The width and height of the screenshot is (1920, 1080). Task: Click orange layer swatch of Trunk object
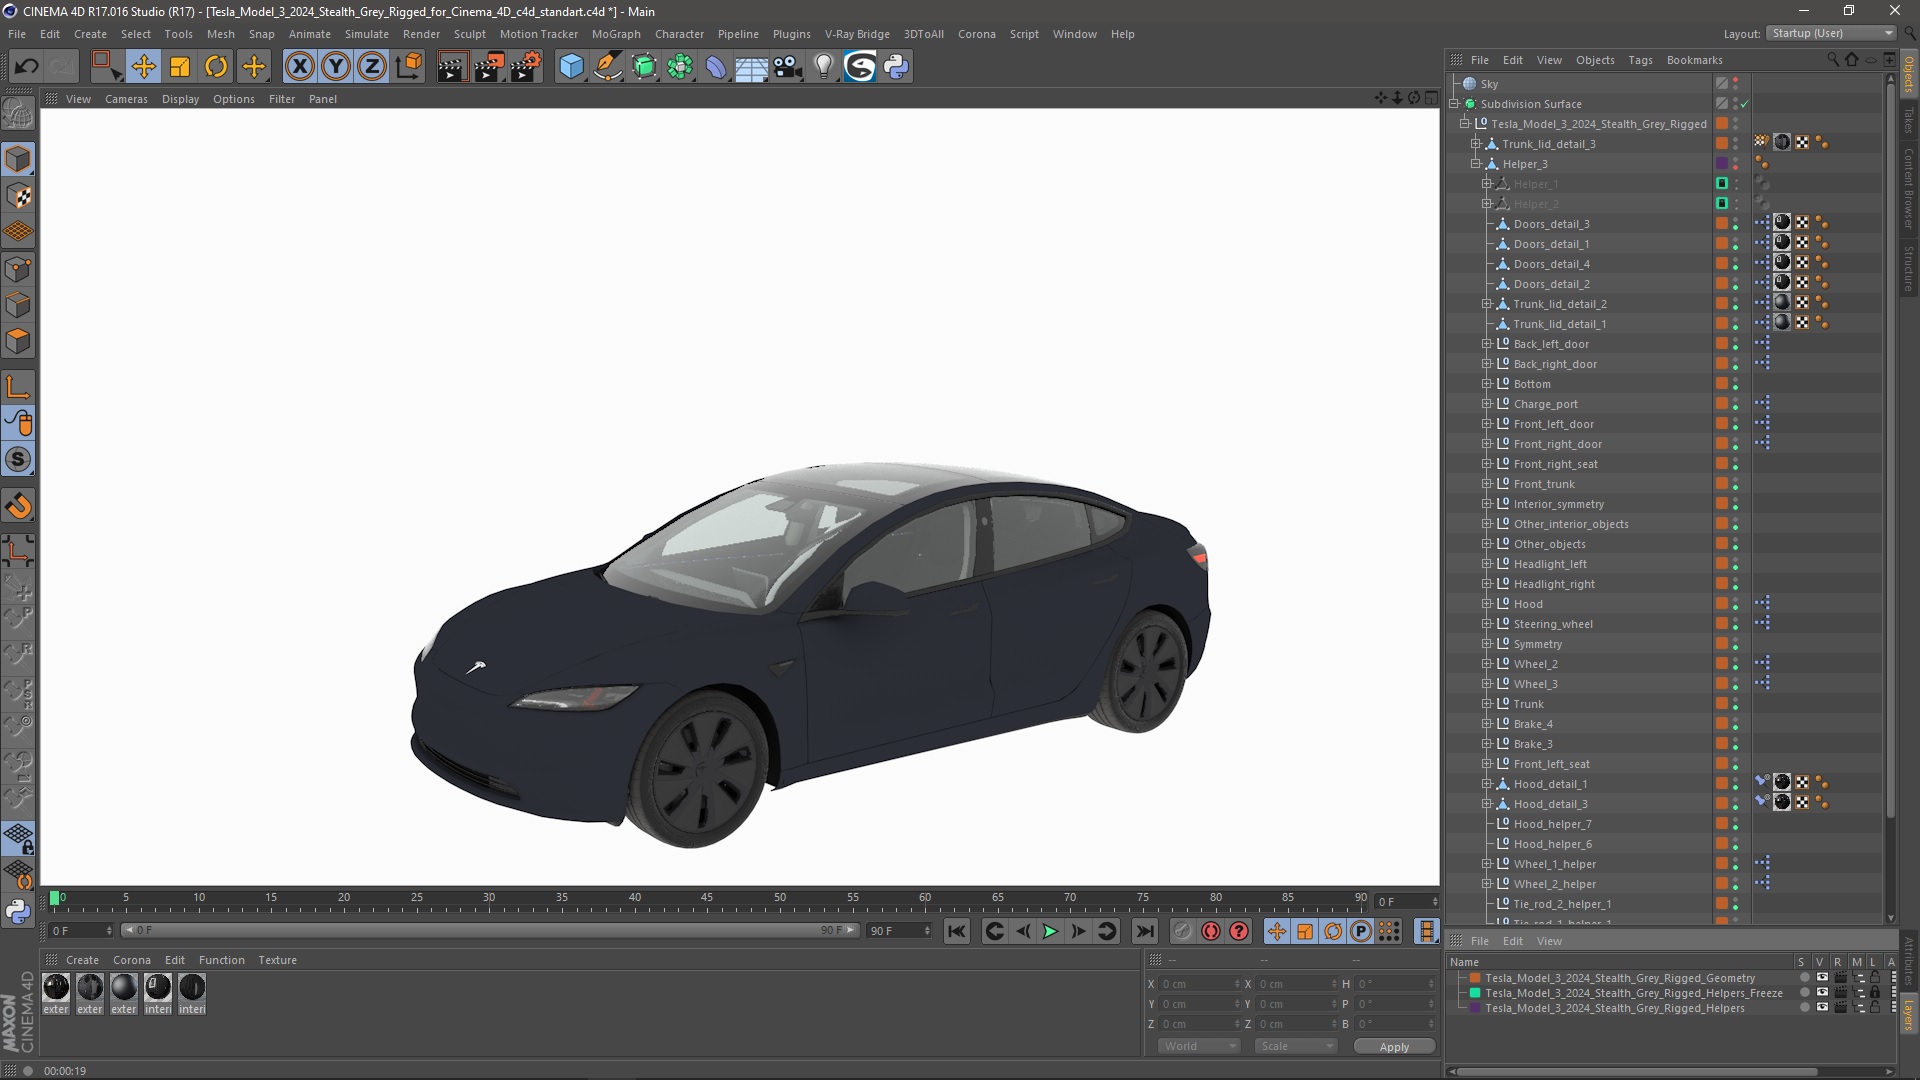pyautogui.click(x=1722, y=704)
